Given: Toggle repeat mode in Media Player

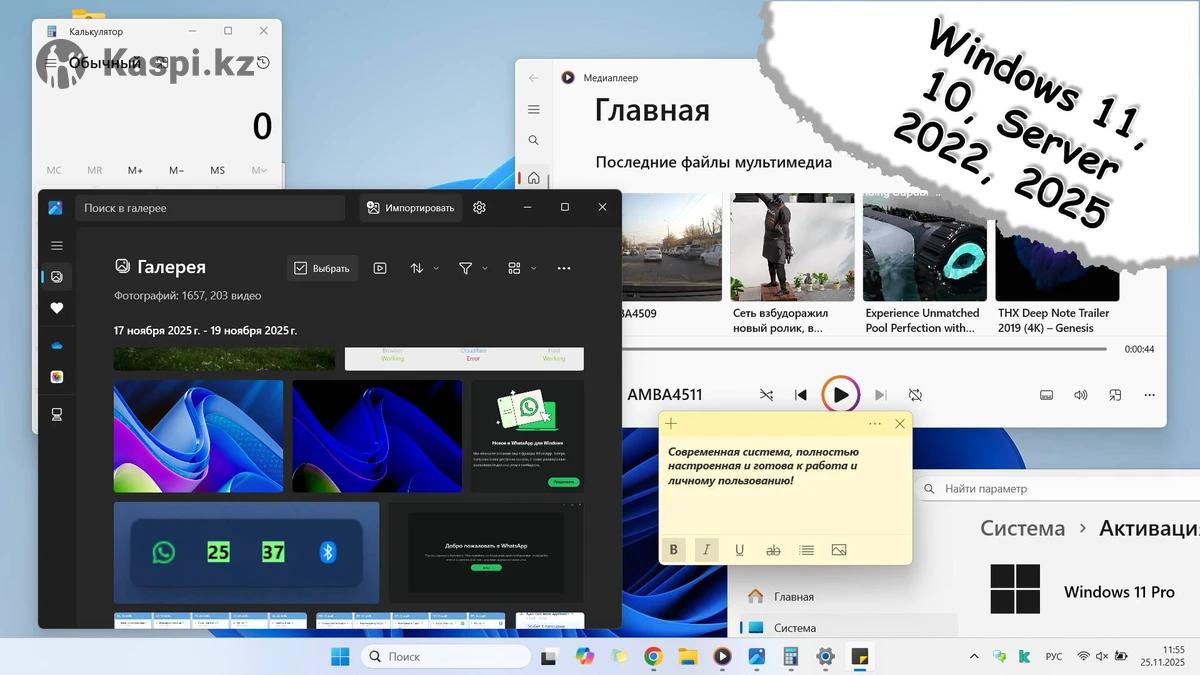Looking at the screenshot, I should (x=915, y=395).
